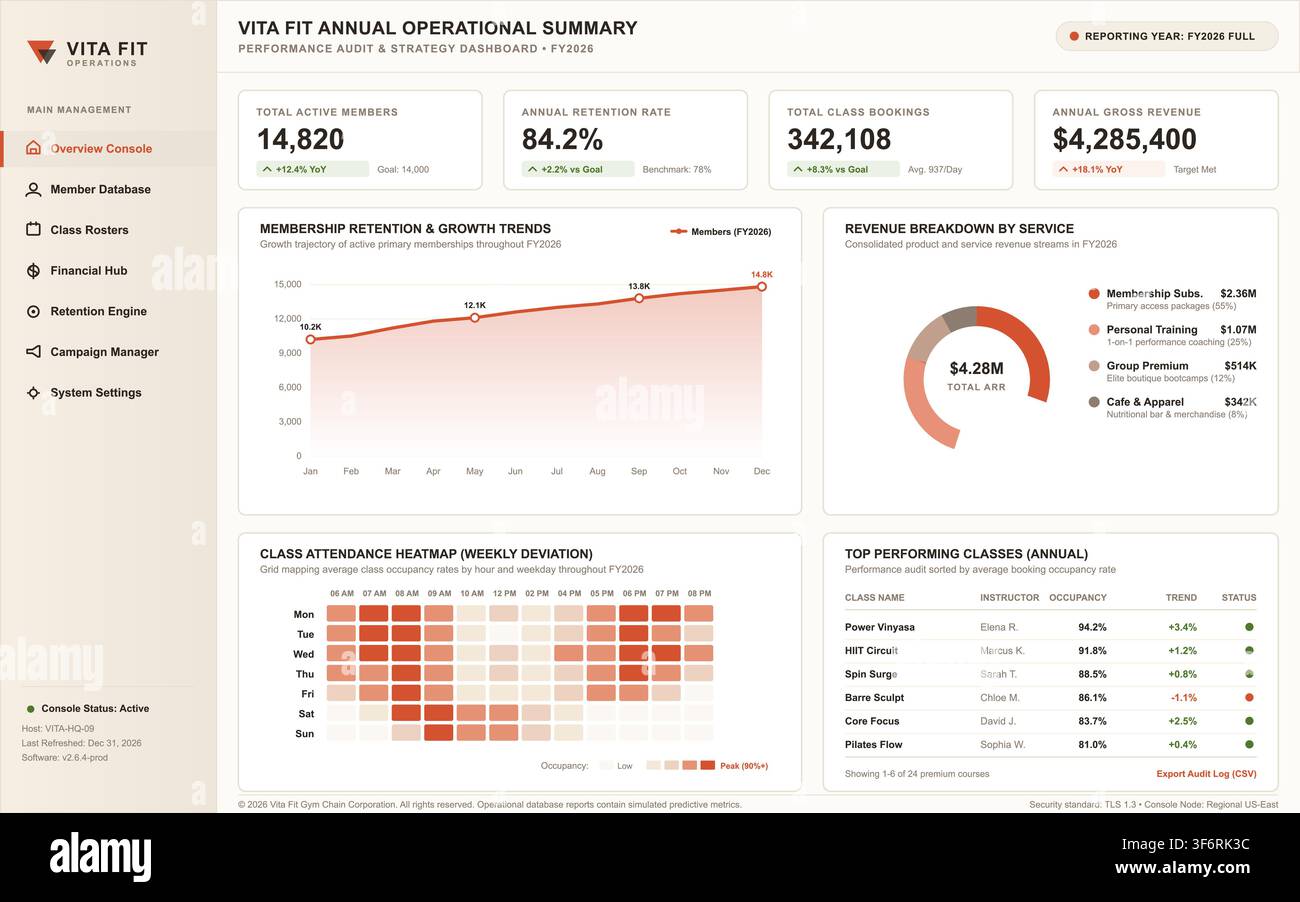The height and width of the screenshot is (902, 1300).
Task: Go to Campaign Manager
Action: 105,352
